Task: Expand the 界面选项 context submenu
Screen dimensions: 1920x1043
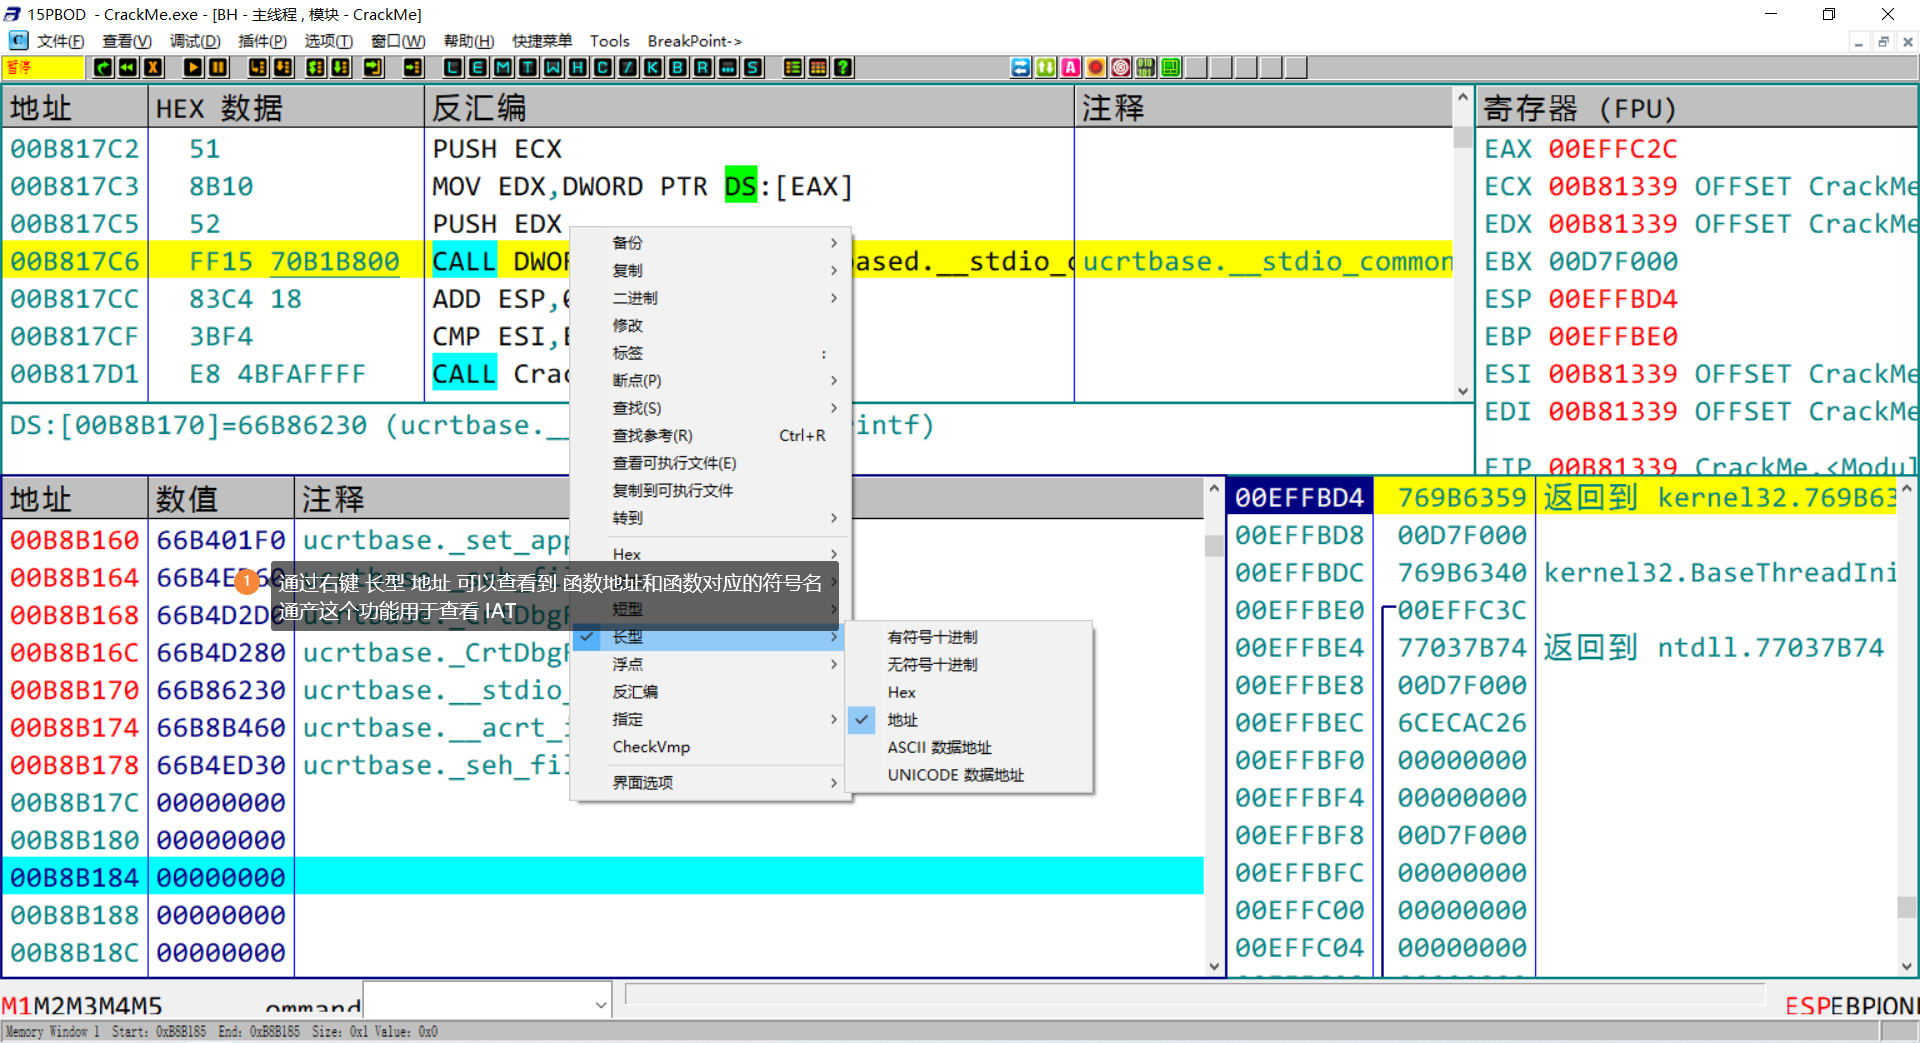Action: point(710,783)
